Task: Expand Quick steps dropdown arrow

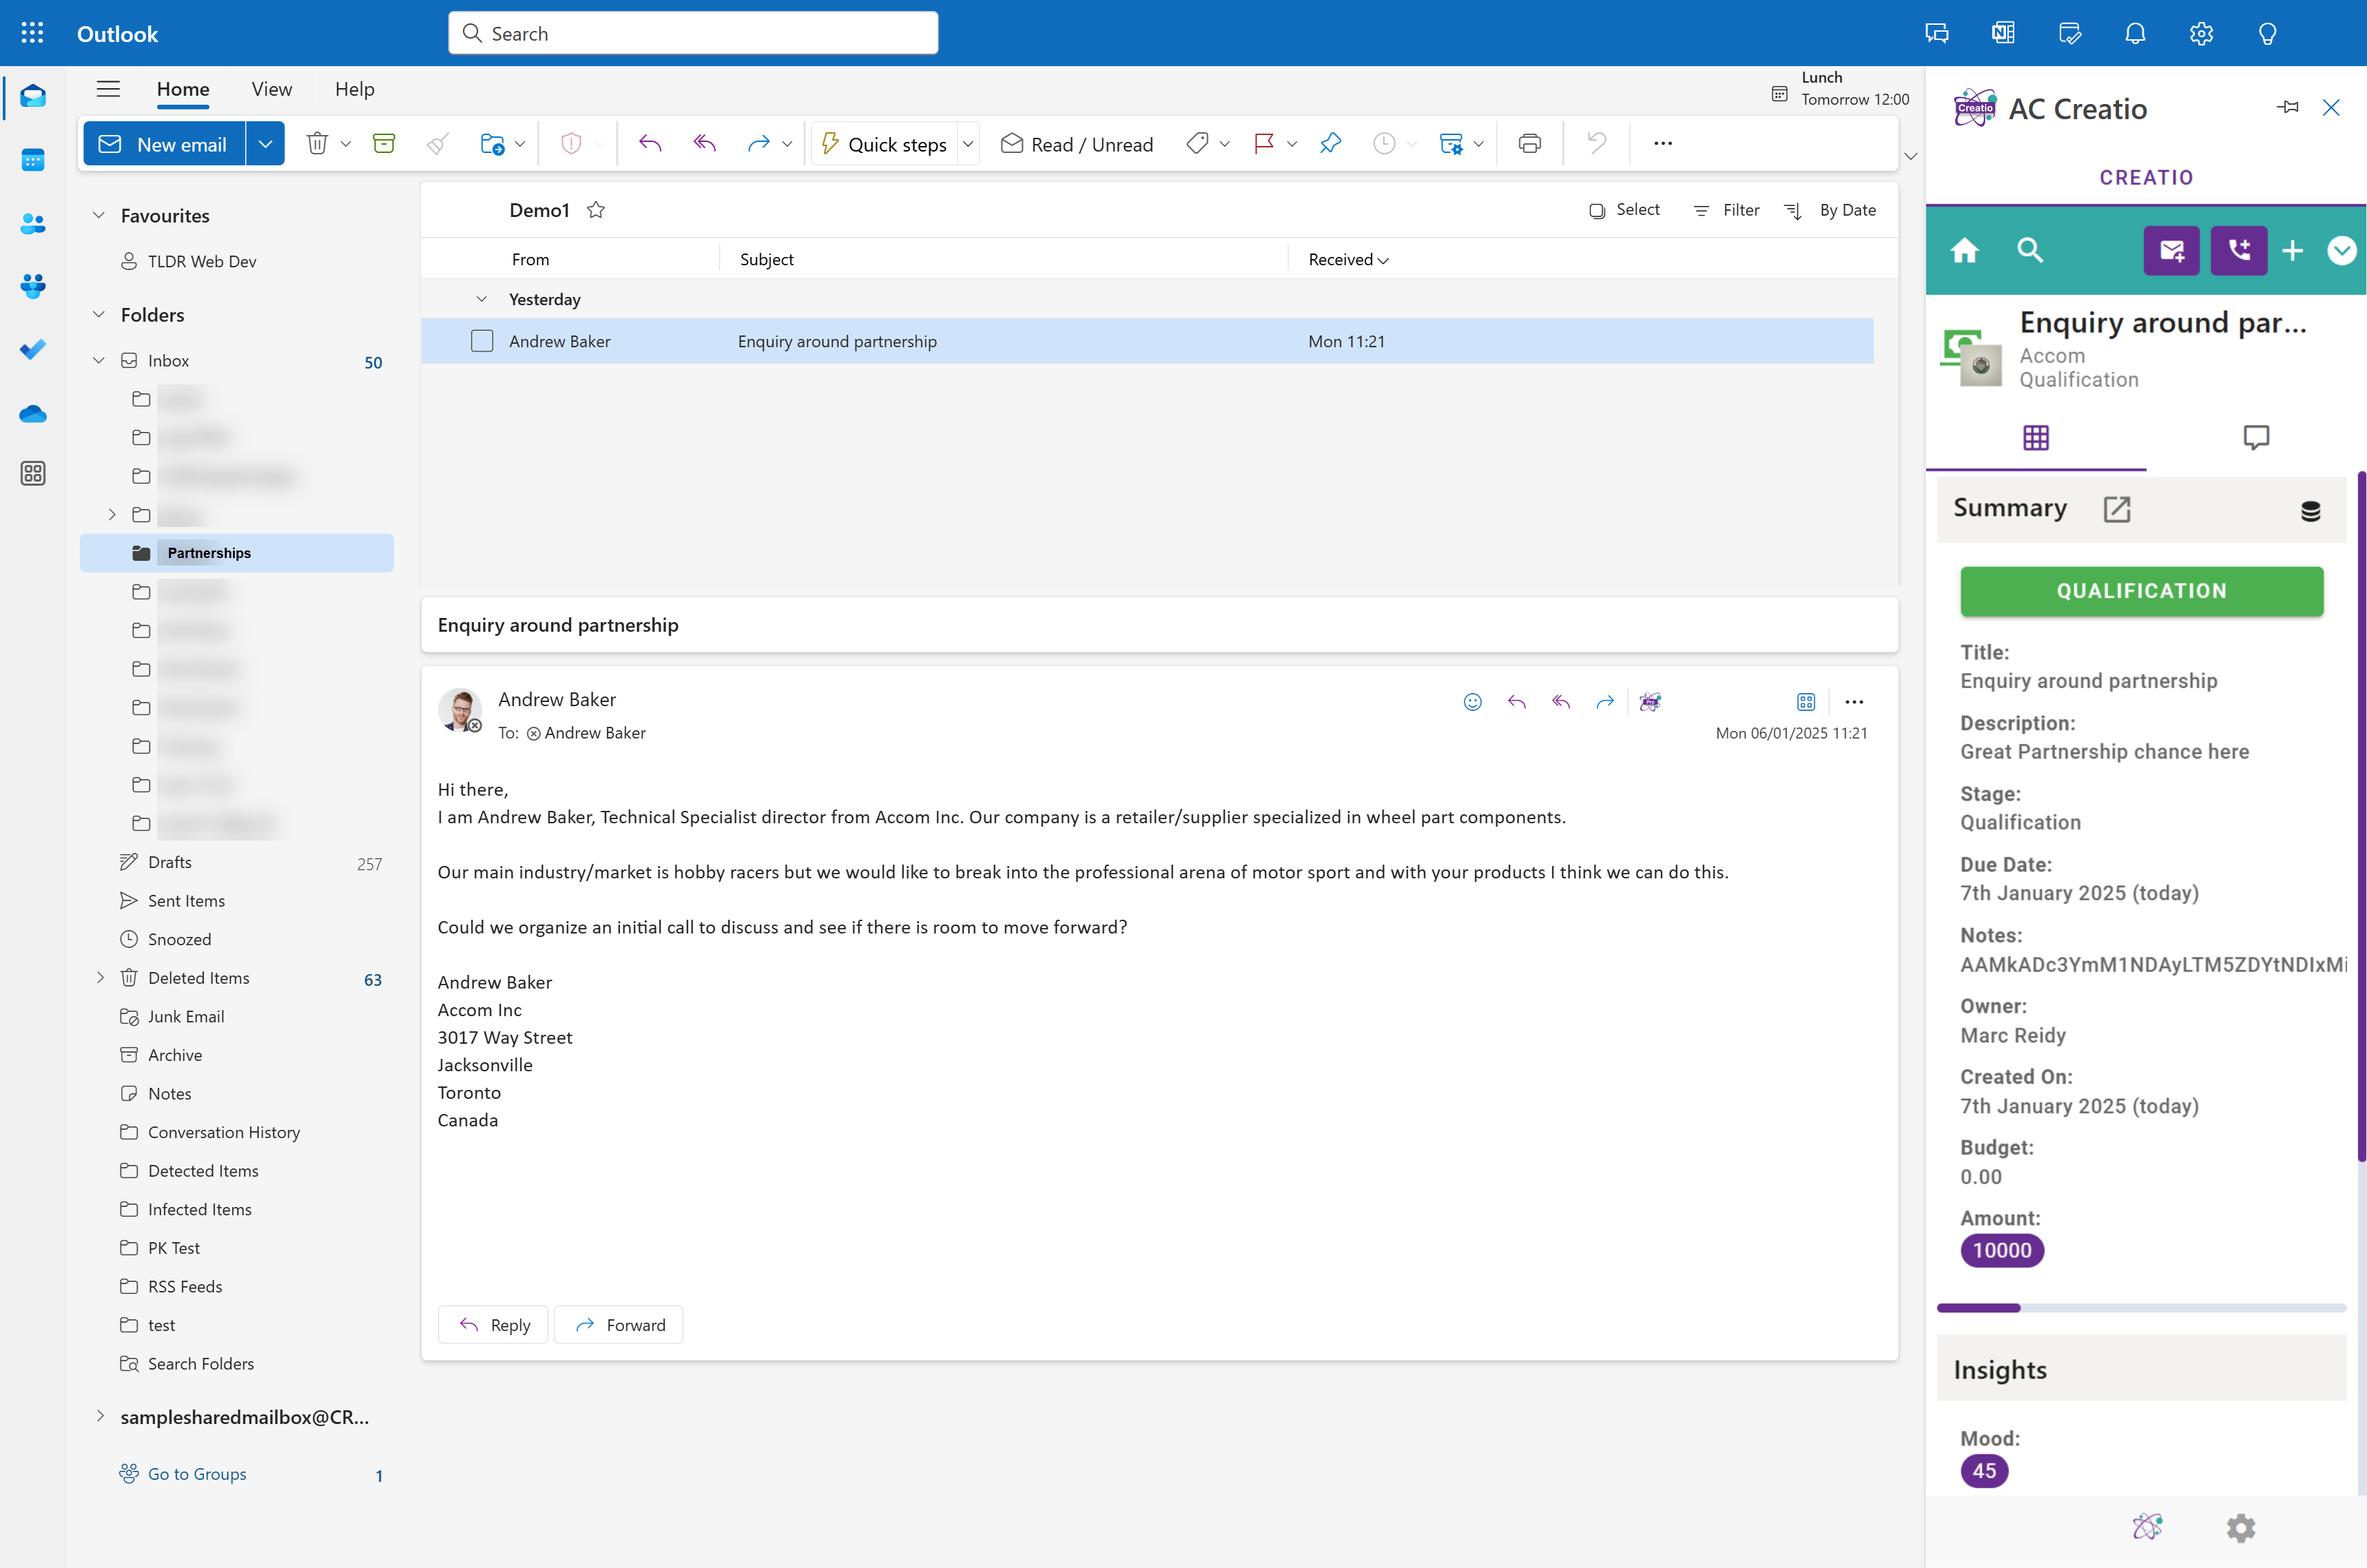Action: tap(968, 144)
